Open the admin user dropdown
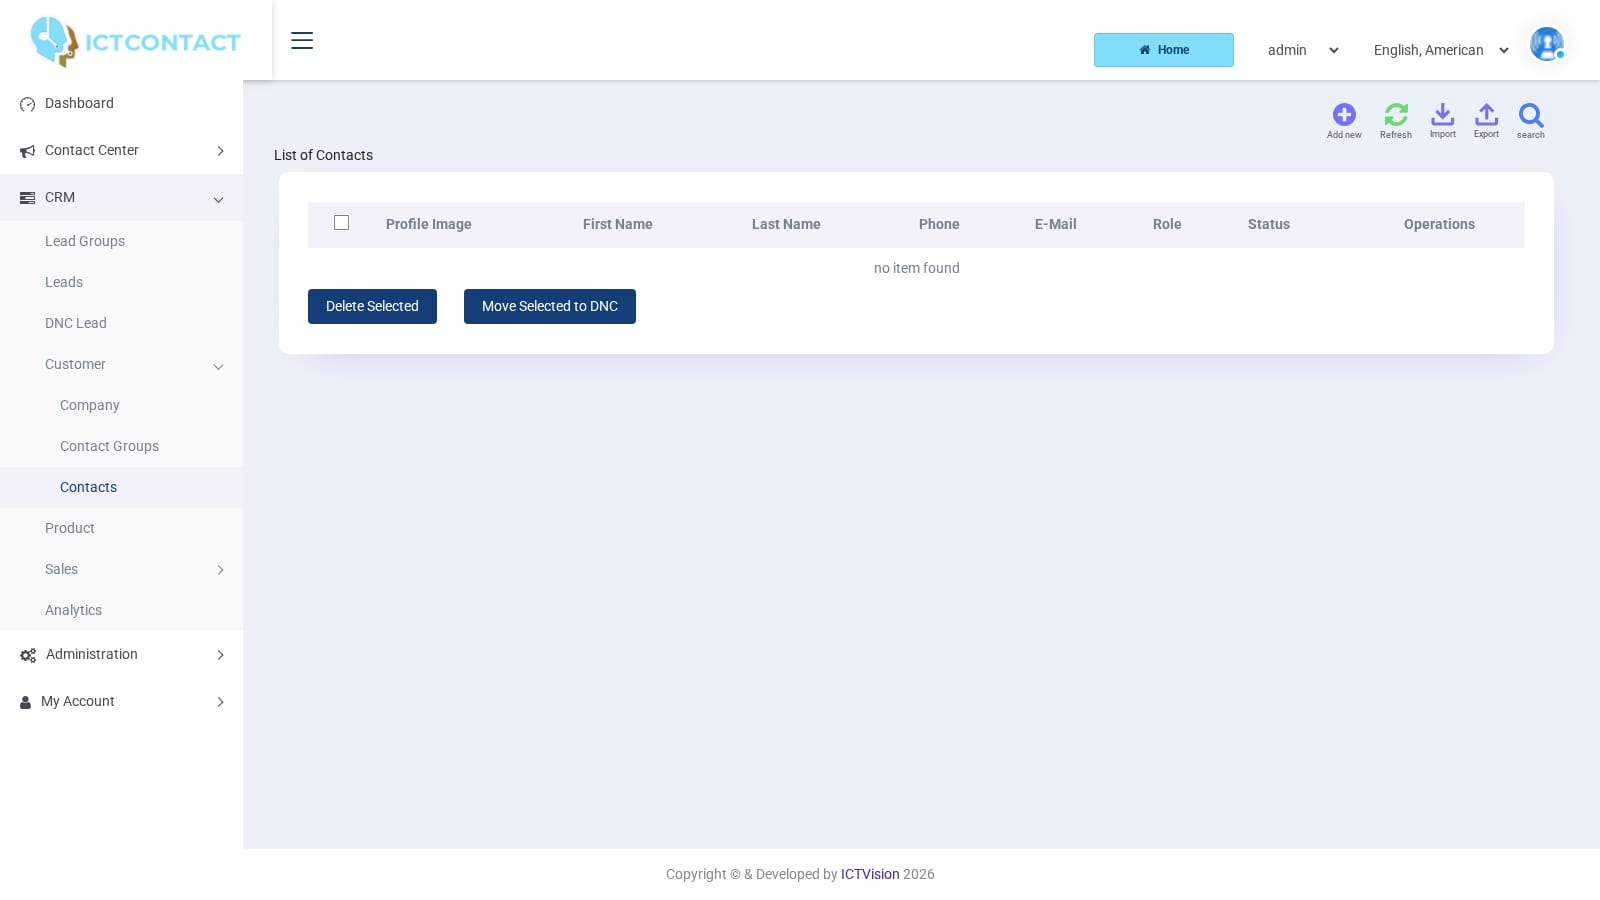The width and height of the screenshot is (1600, 900). 1303,50
